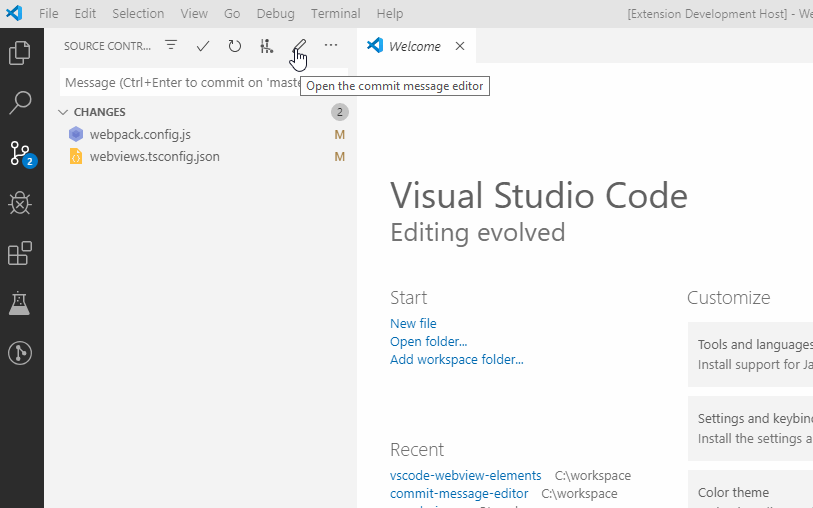Collapse the CHANGES section
813x508 pixels.
point(63,112)
